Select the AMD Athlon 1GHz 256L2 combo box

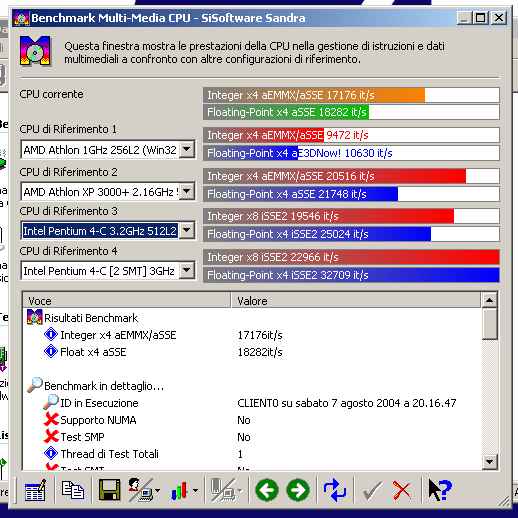108,150
